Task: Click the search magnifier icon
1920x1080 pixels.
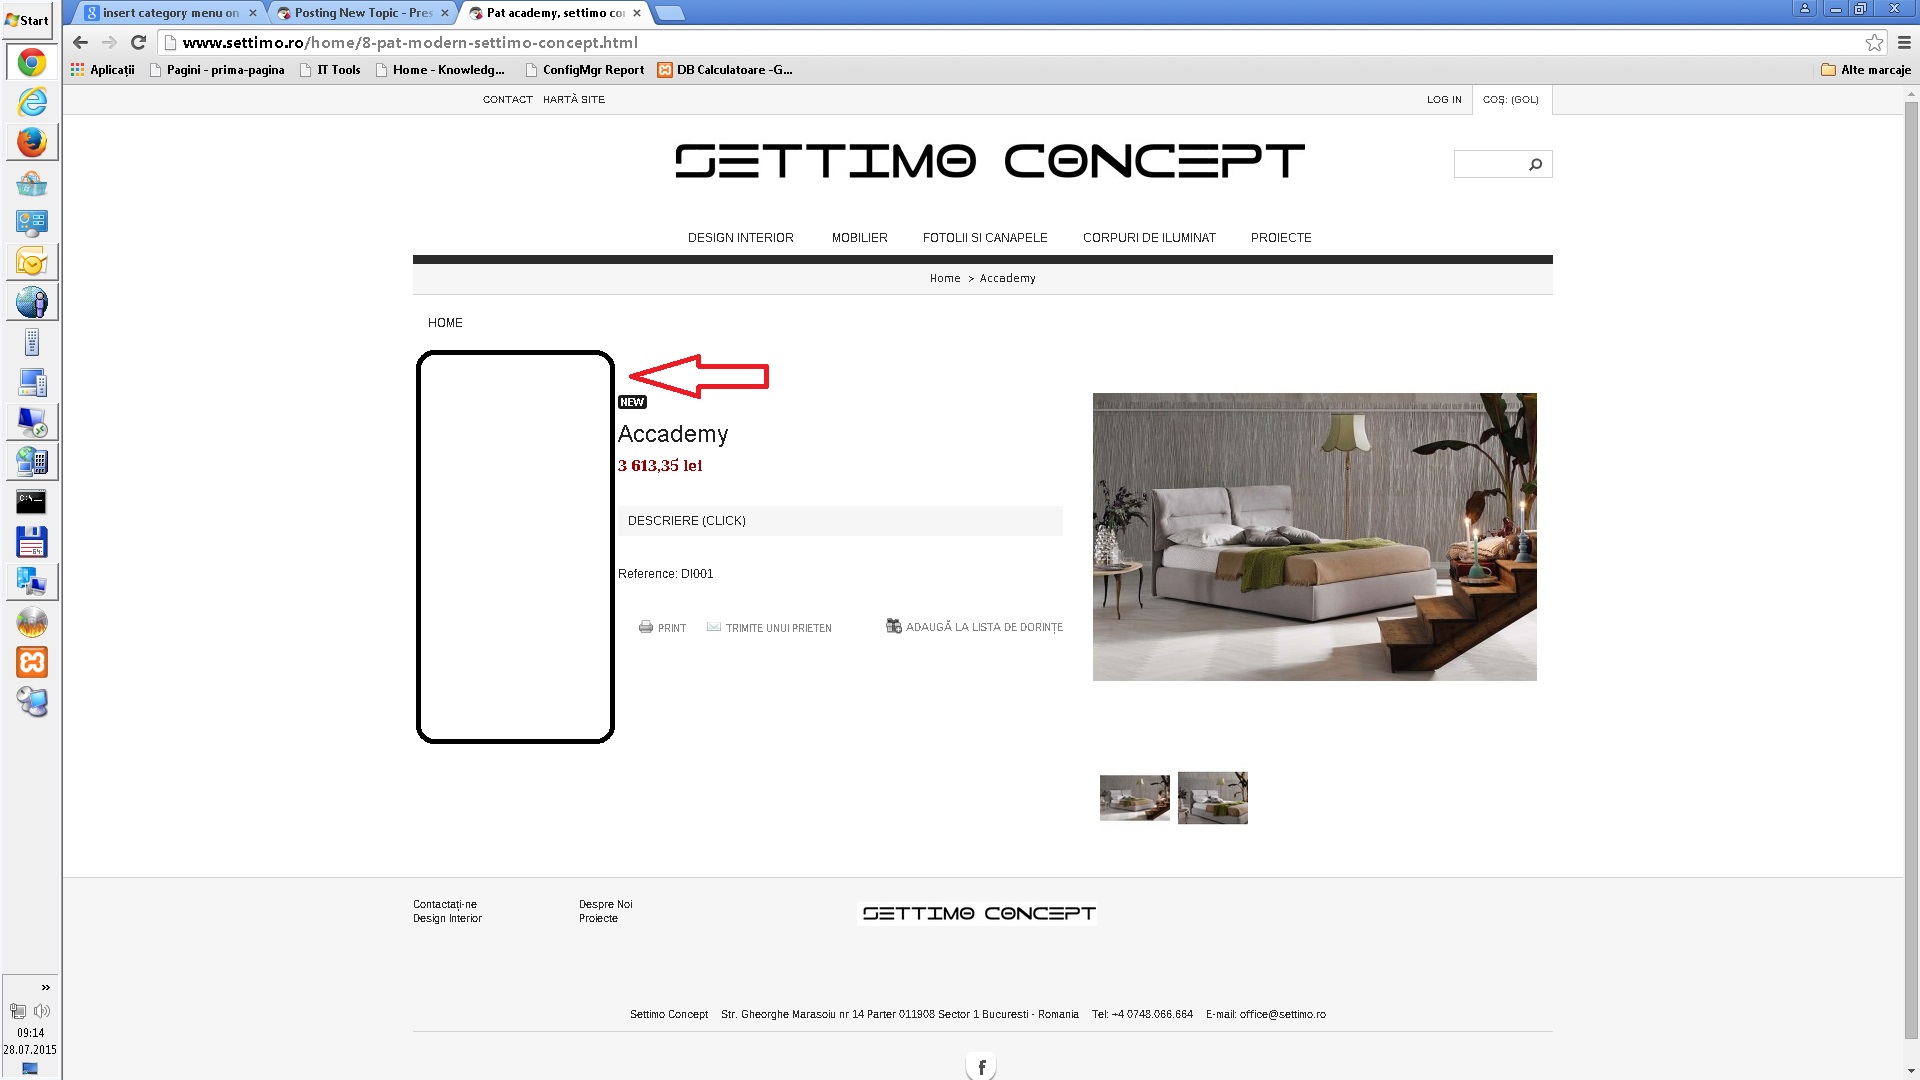Action: (x=1535, y=164)
